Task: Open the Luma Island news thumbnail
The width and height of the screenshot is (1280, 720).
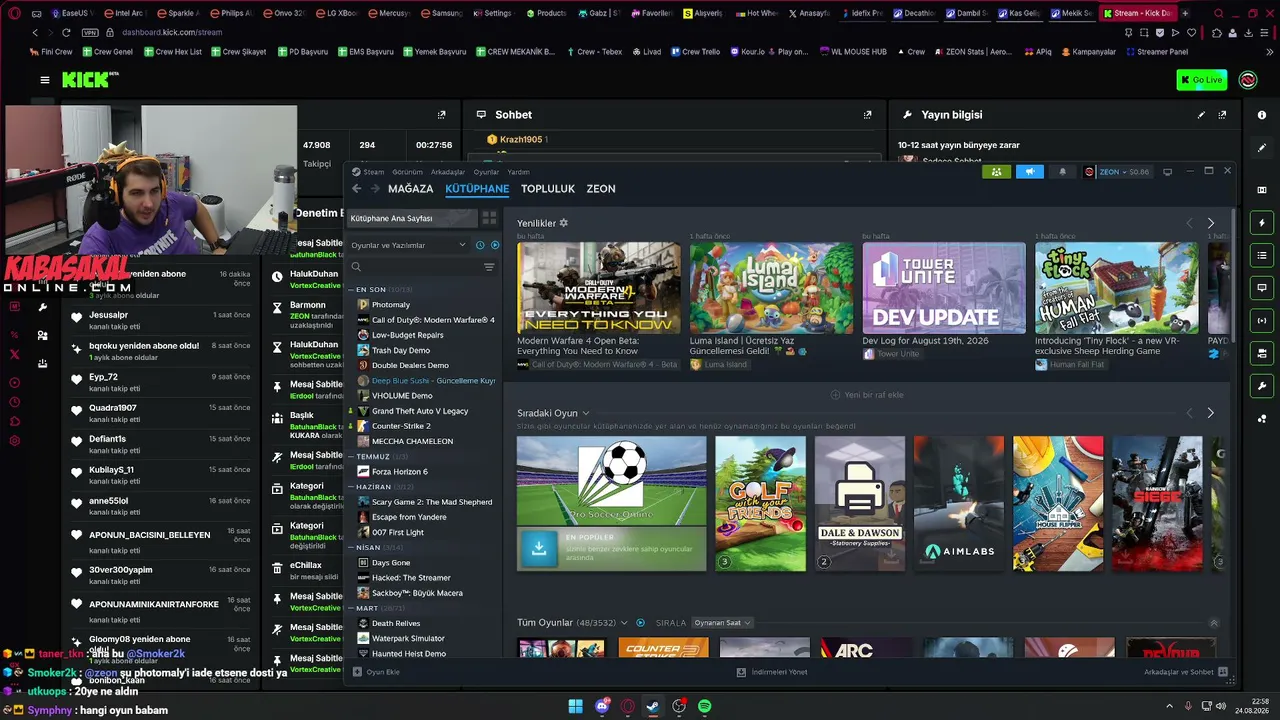Action: coord(771,288)
